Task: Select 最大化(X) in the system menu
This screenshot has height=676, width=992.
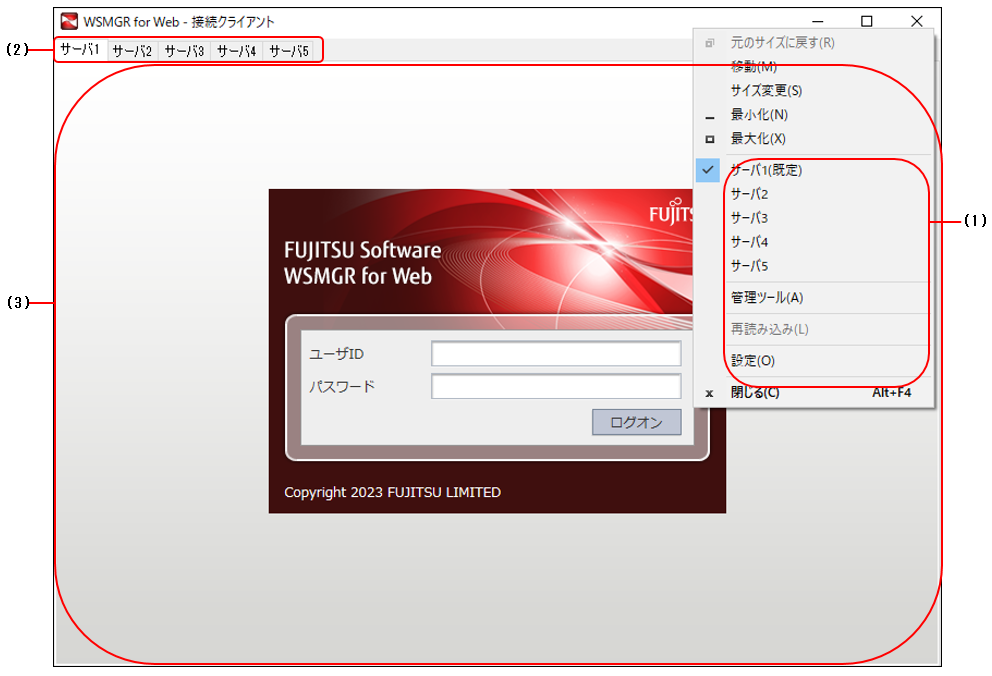Action: coord(758,139)
